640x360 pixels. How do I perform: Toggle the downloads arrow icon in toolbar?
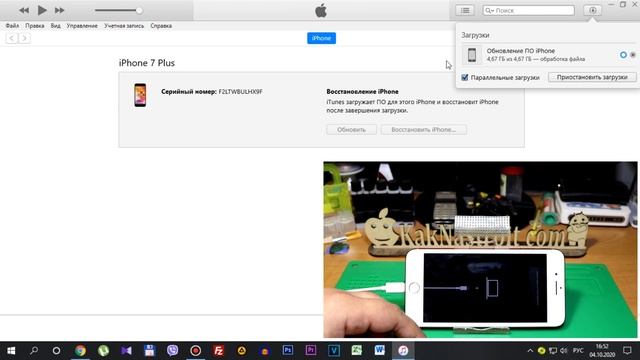[592, 10]
